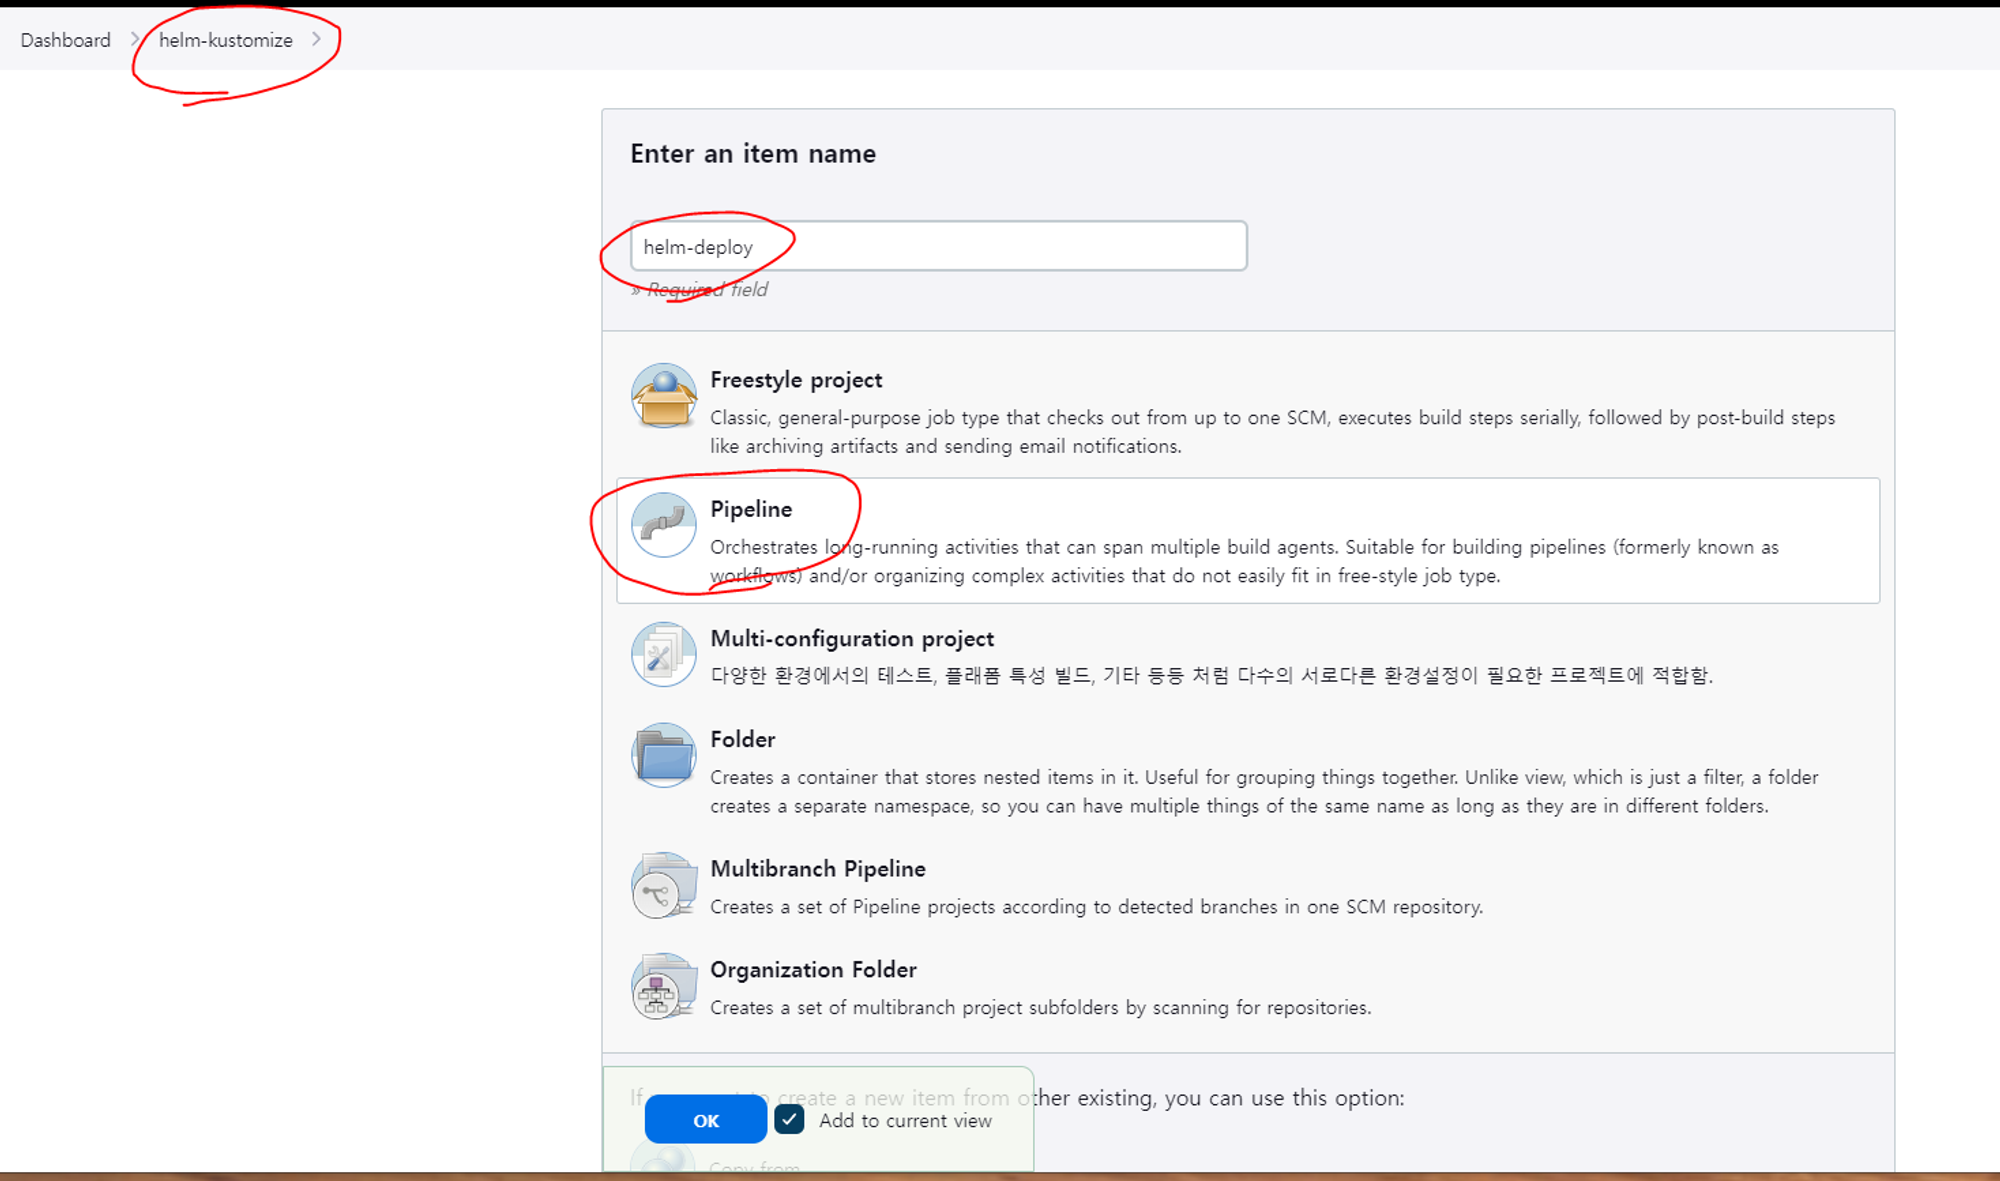
Task: Expand the chevron after helm-kustomize breadcrumb
Action: coord(316,39)
